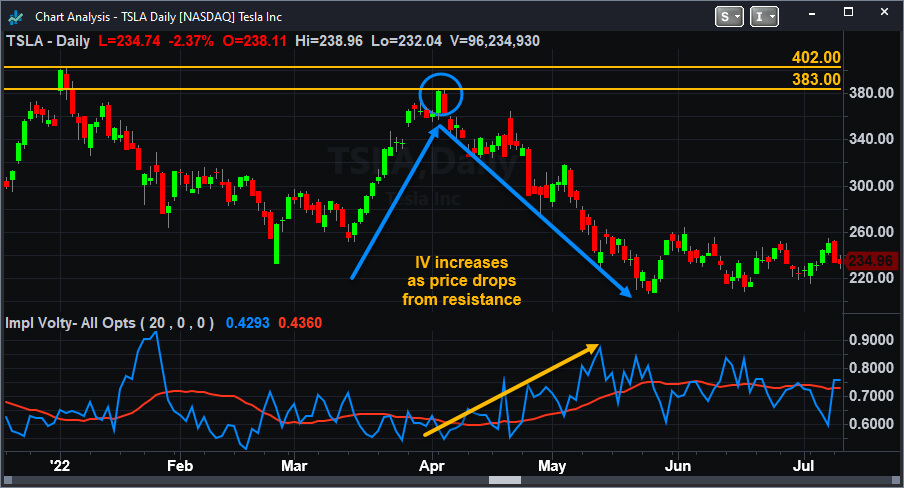This screenshot has width=904, height=488.
Task: Click the 300.00 price axis label
Action: click(871, 186)
